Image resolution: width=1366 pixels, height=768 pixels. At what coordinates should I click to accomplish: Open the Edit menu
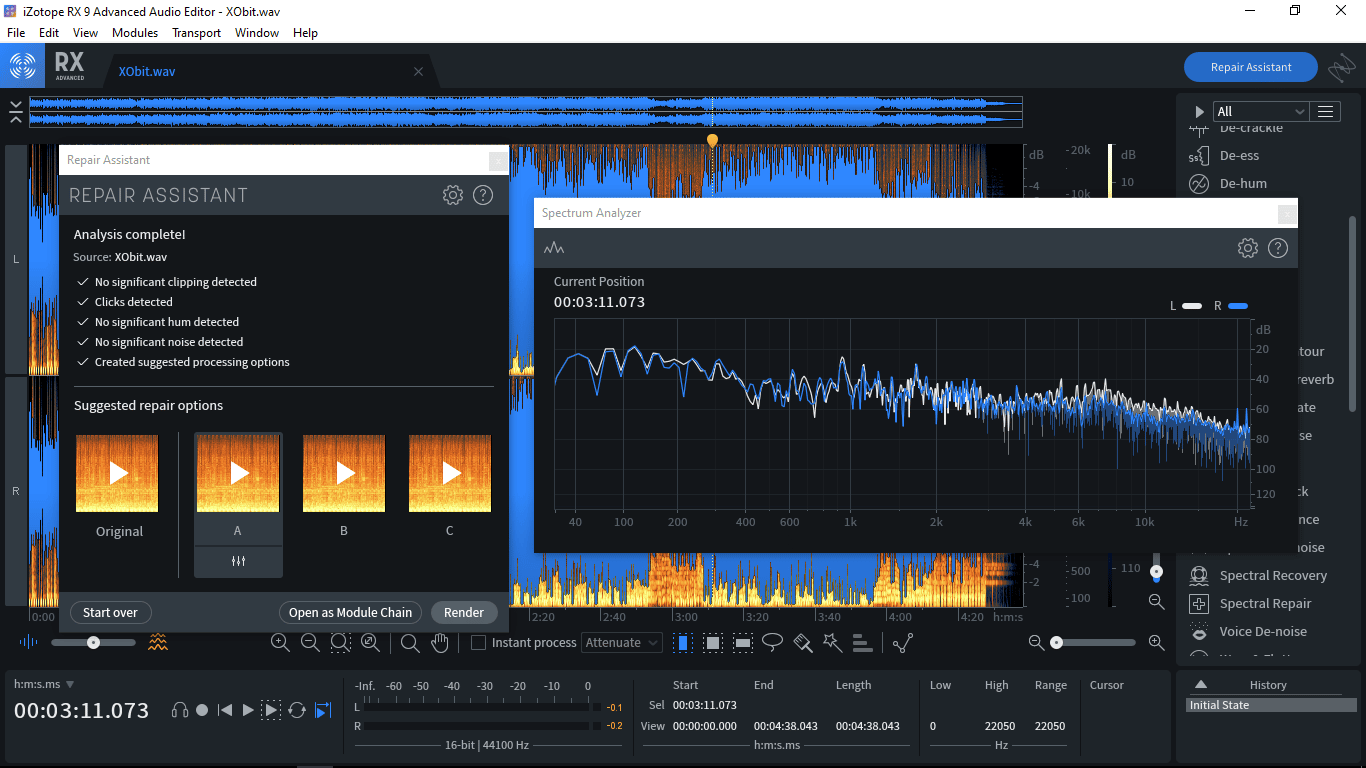(49, 33)
